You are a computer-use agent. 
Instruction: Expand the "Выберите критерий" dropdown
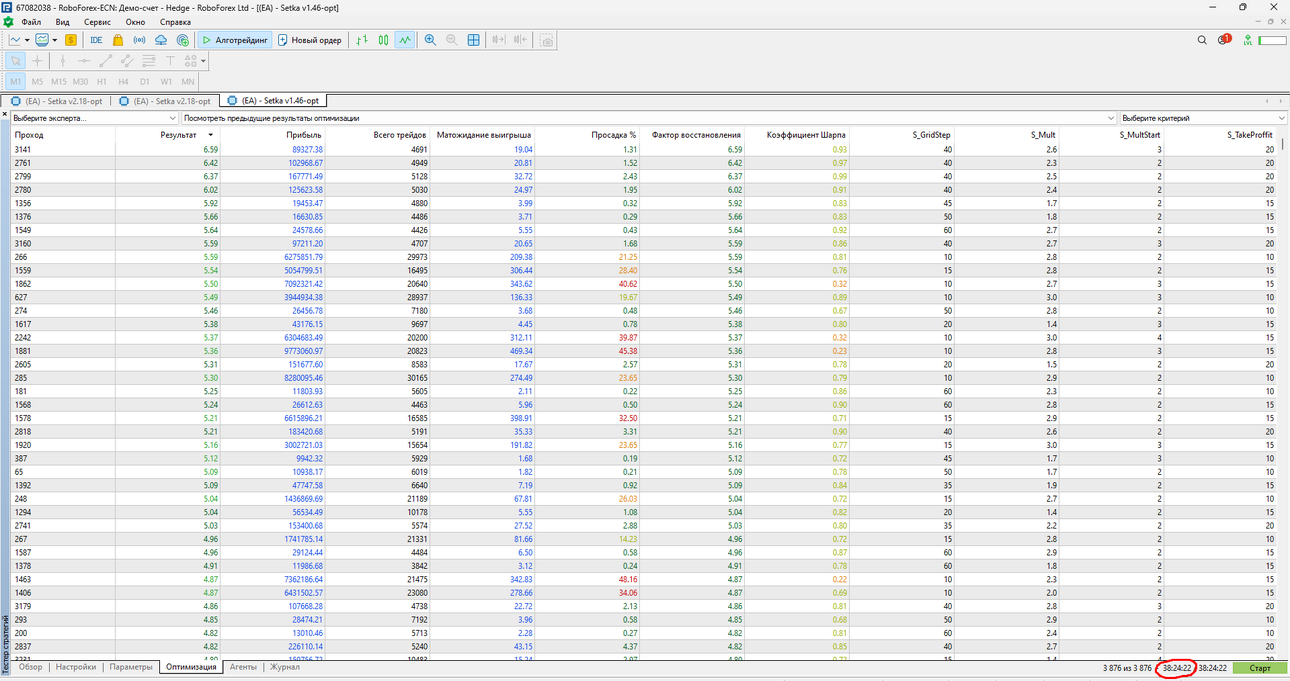[x=1203, y=118]
